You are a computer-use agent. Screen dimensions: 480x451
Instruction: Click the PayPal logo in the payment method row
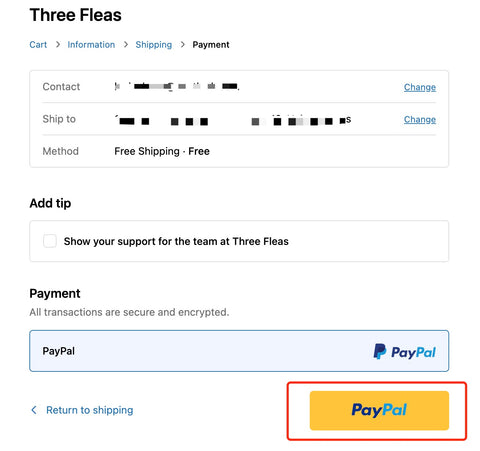404,352
